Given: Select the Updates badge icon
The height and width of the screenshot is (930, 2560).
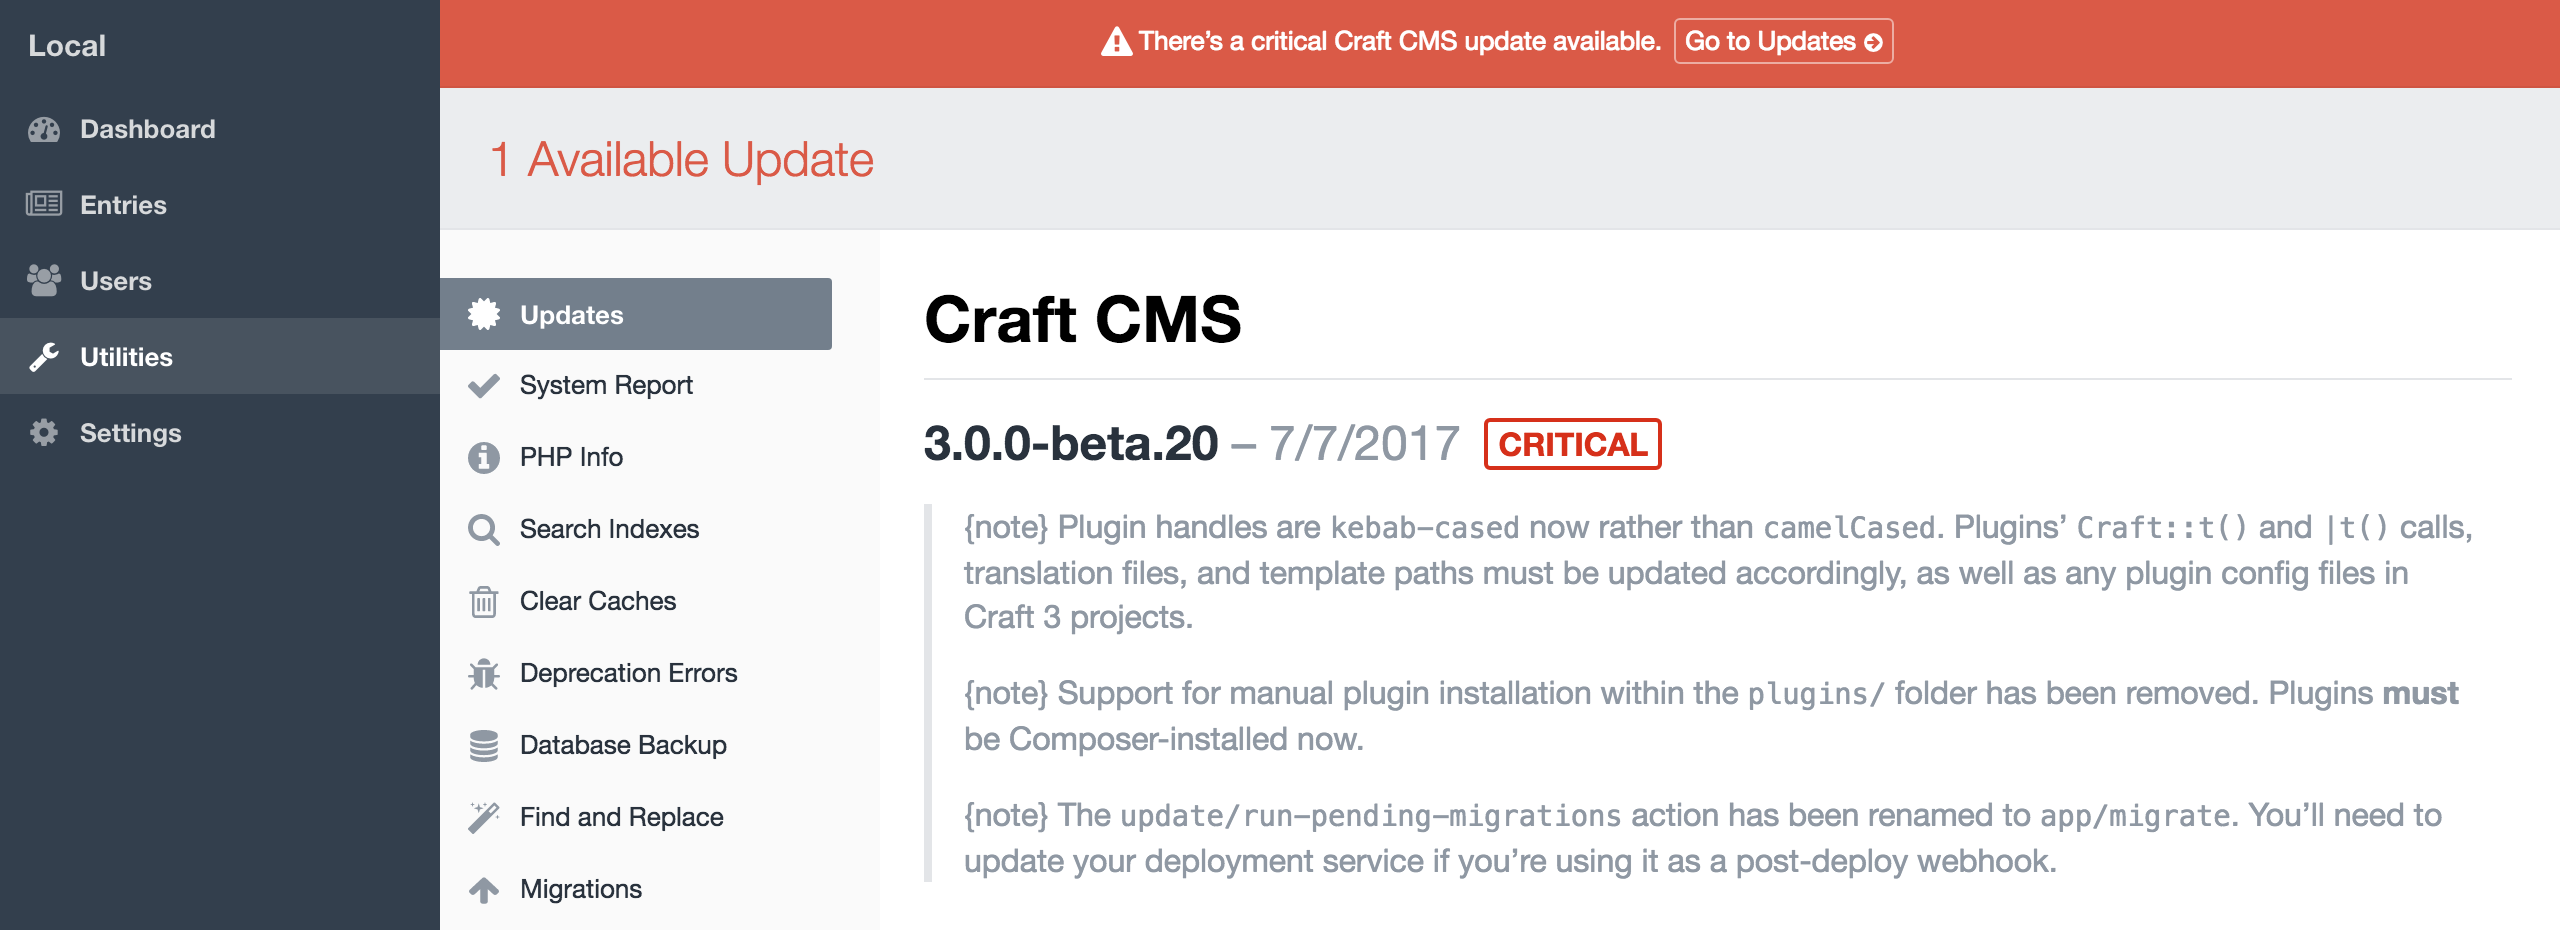Looking at the screenshot, I should point(484,313).
